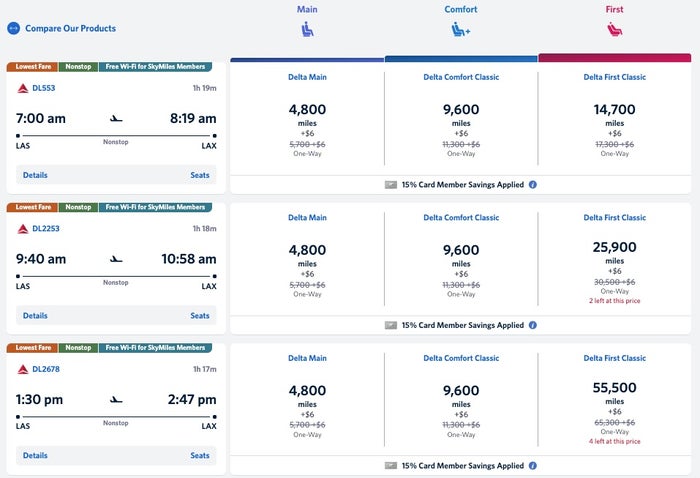Click the Delta logo beside DL2678
The height and width of the screenshot is (478, 700).
click(23, 370)
